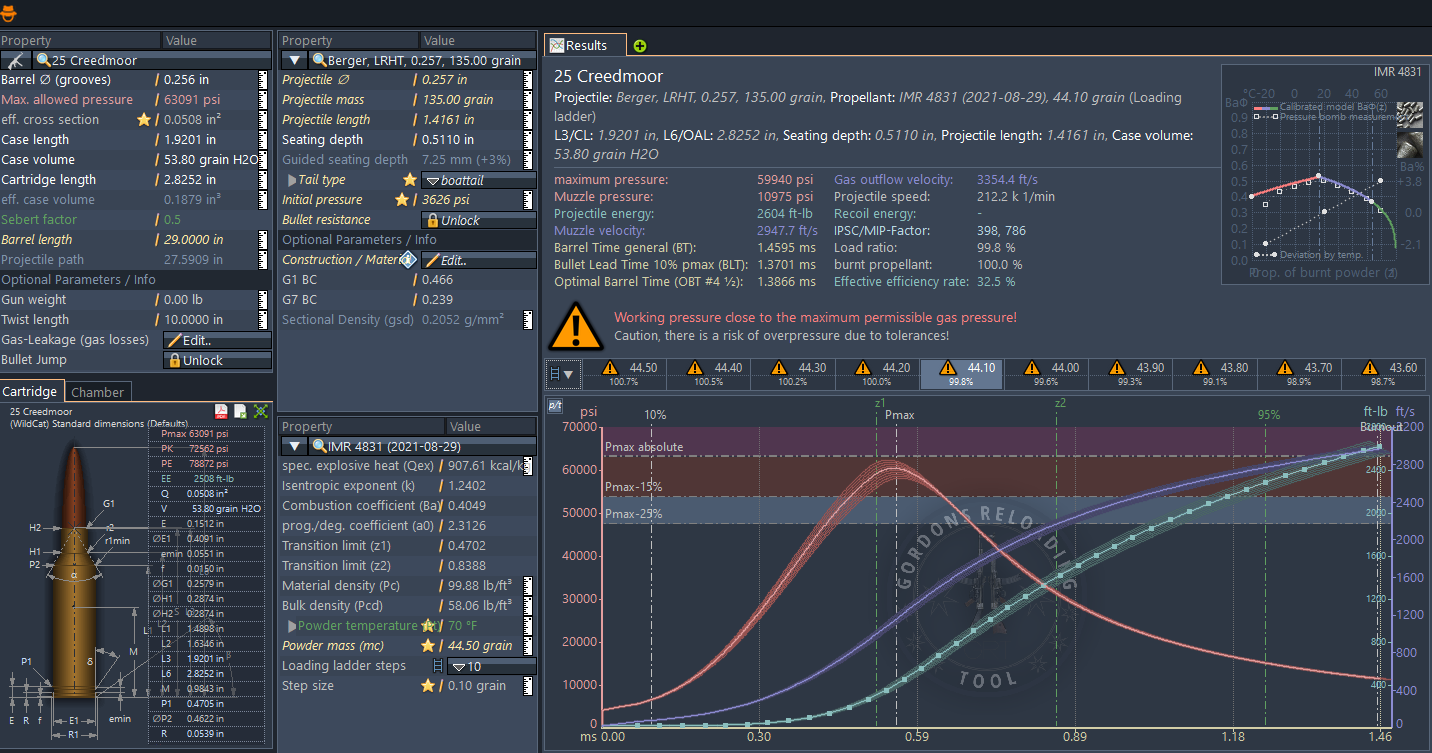
Task: Select the 44.10 grain ladder step
Action: (x=962, y=374)
